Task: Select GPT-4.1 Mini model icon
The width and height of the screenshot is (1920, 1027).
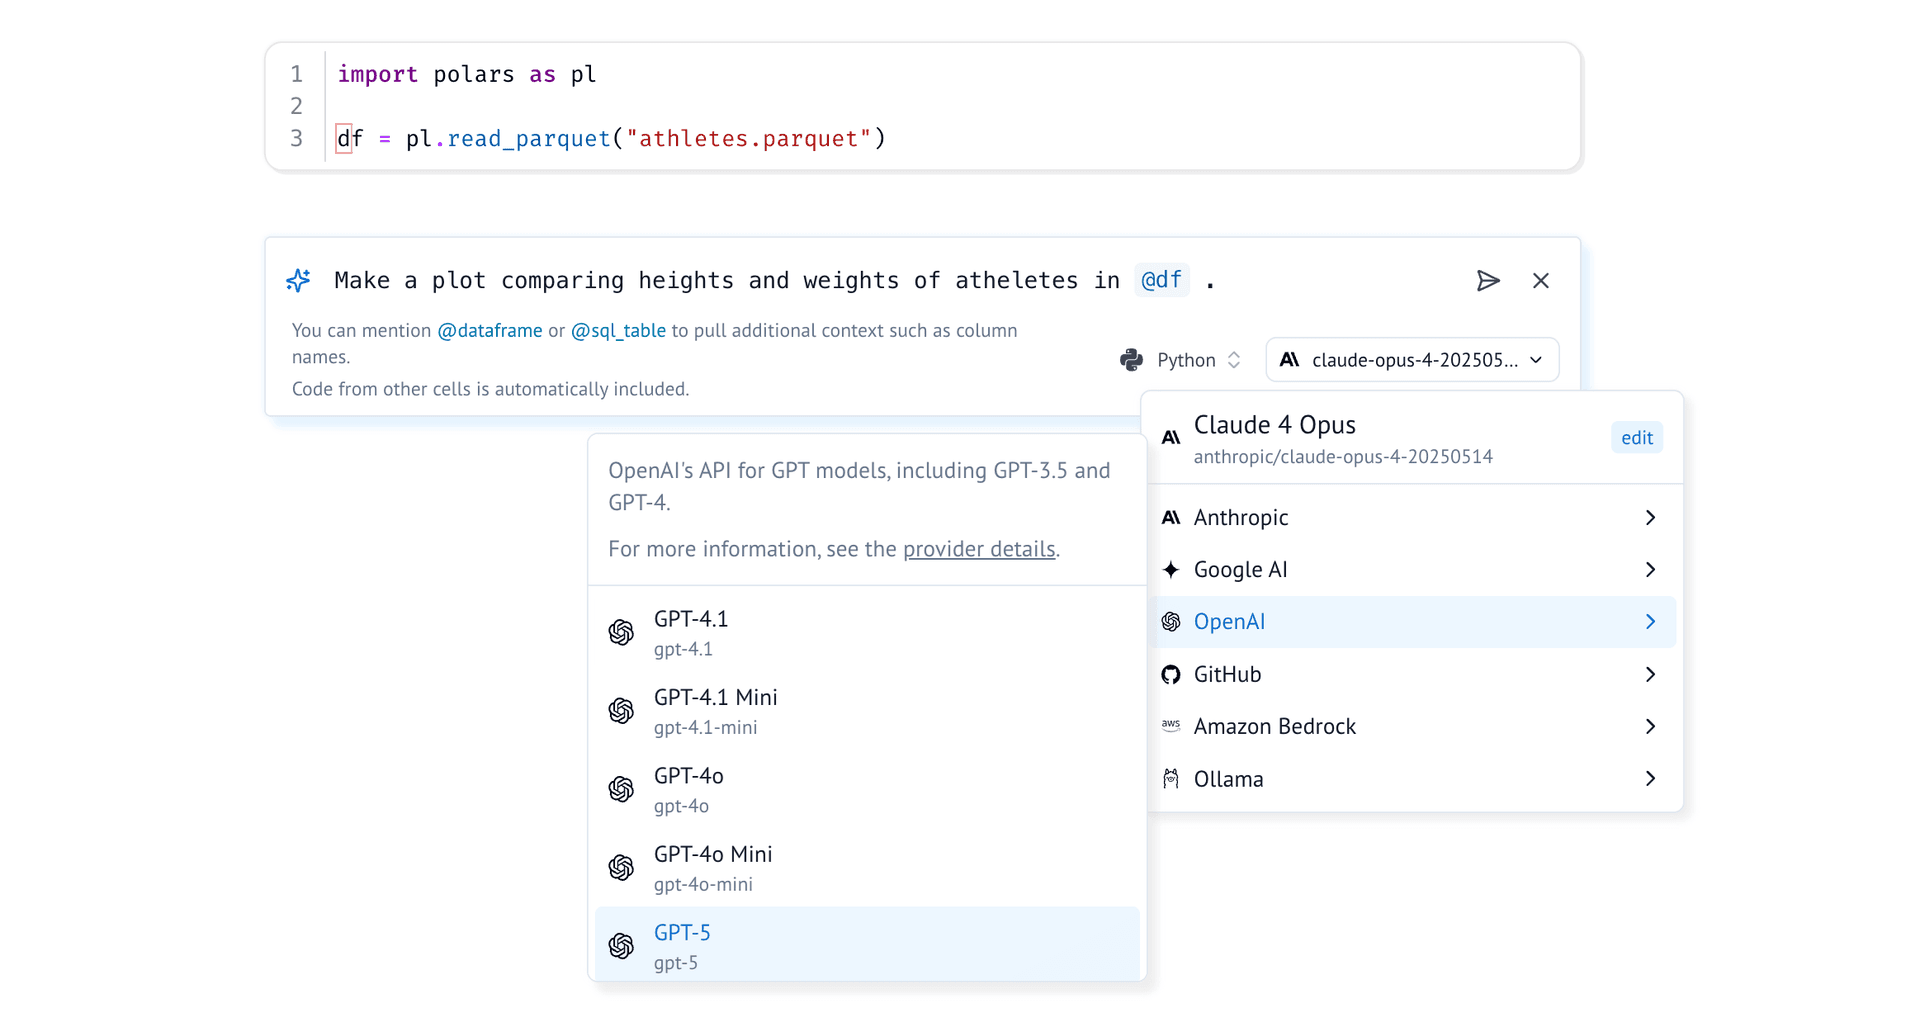Action: (x=621, y=711)
